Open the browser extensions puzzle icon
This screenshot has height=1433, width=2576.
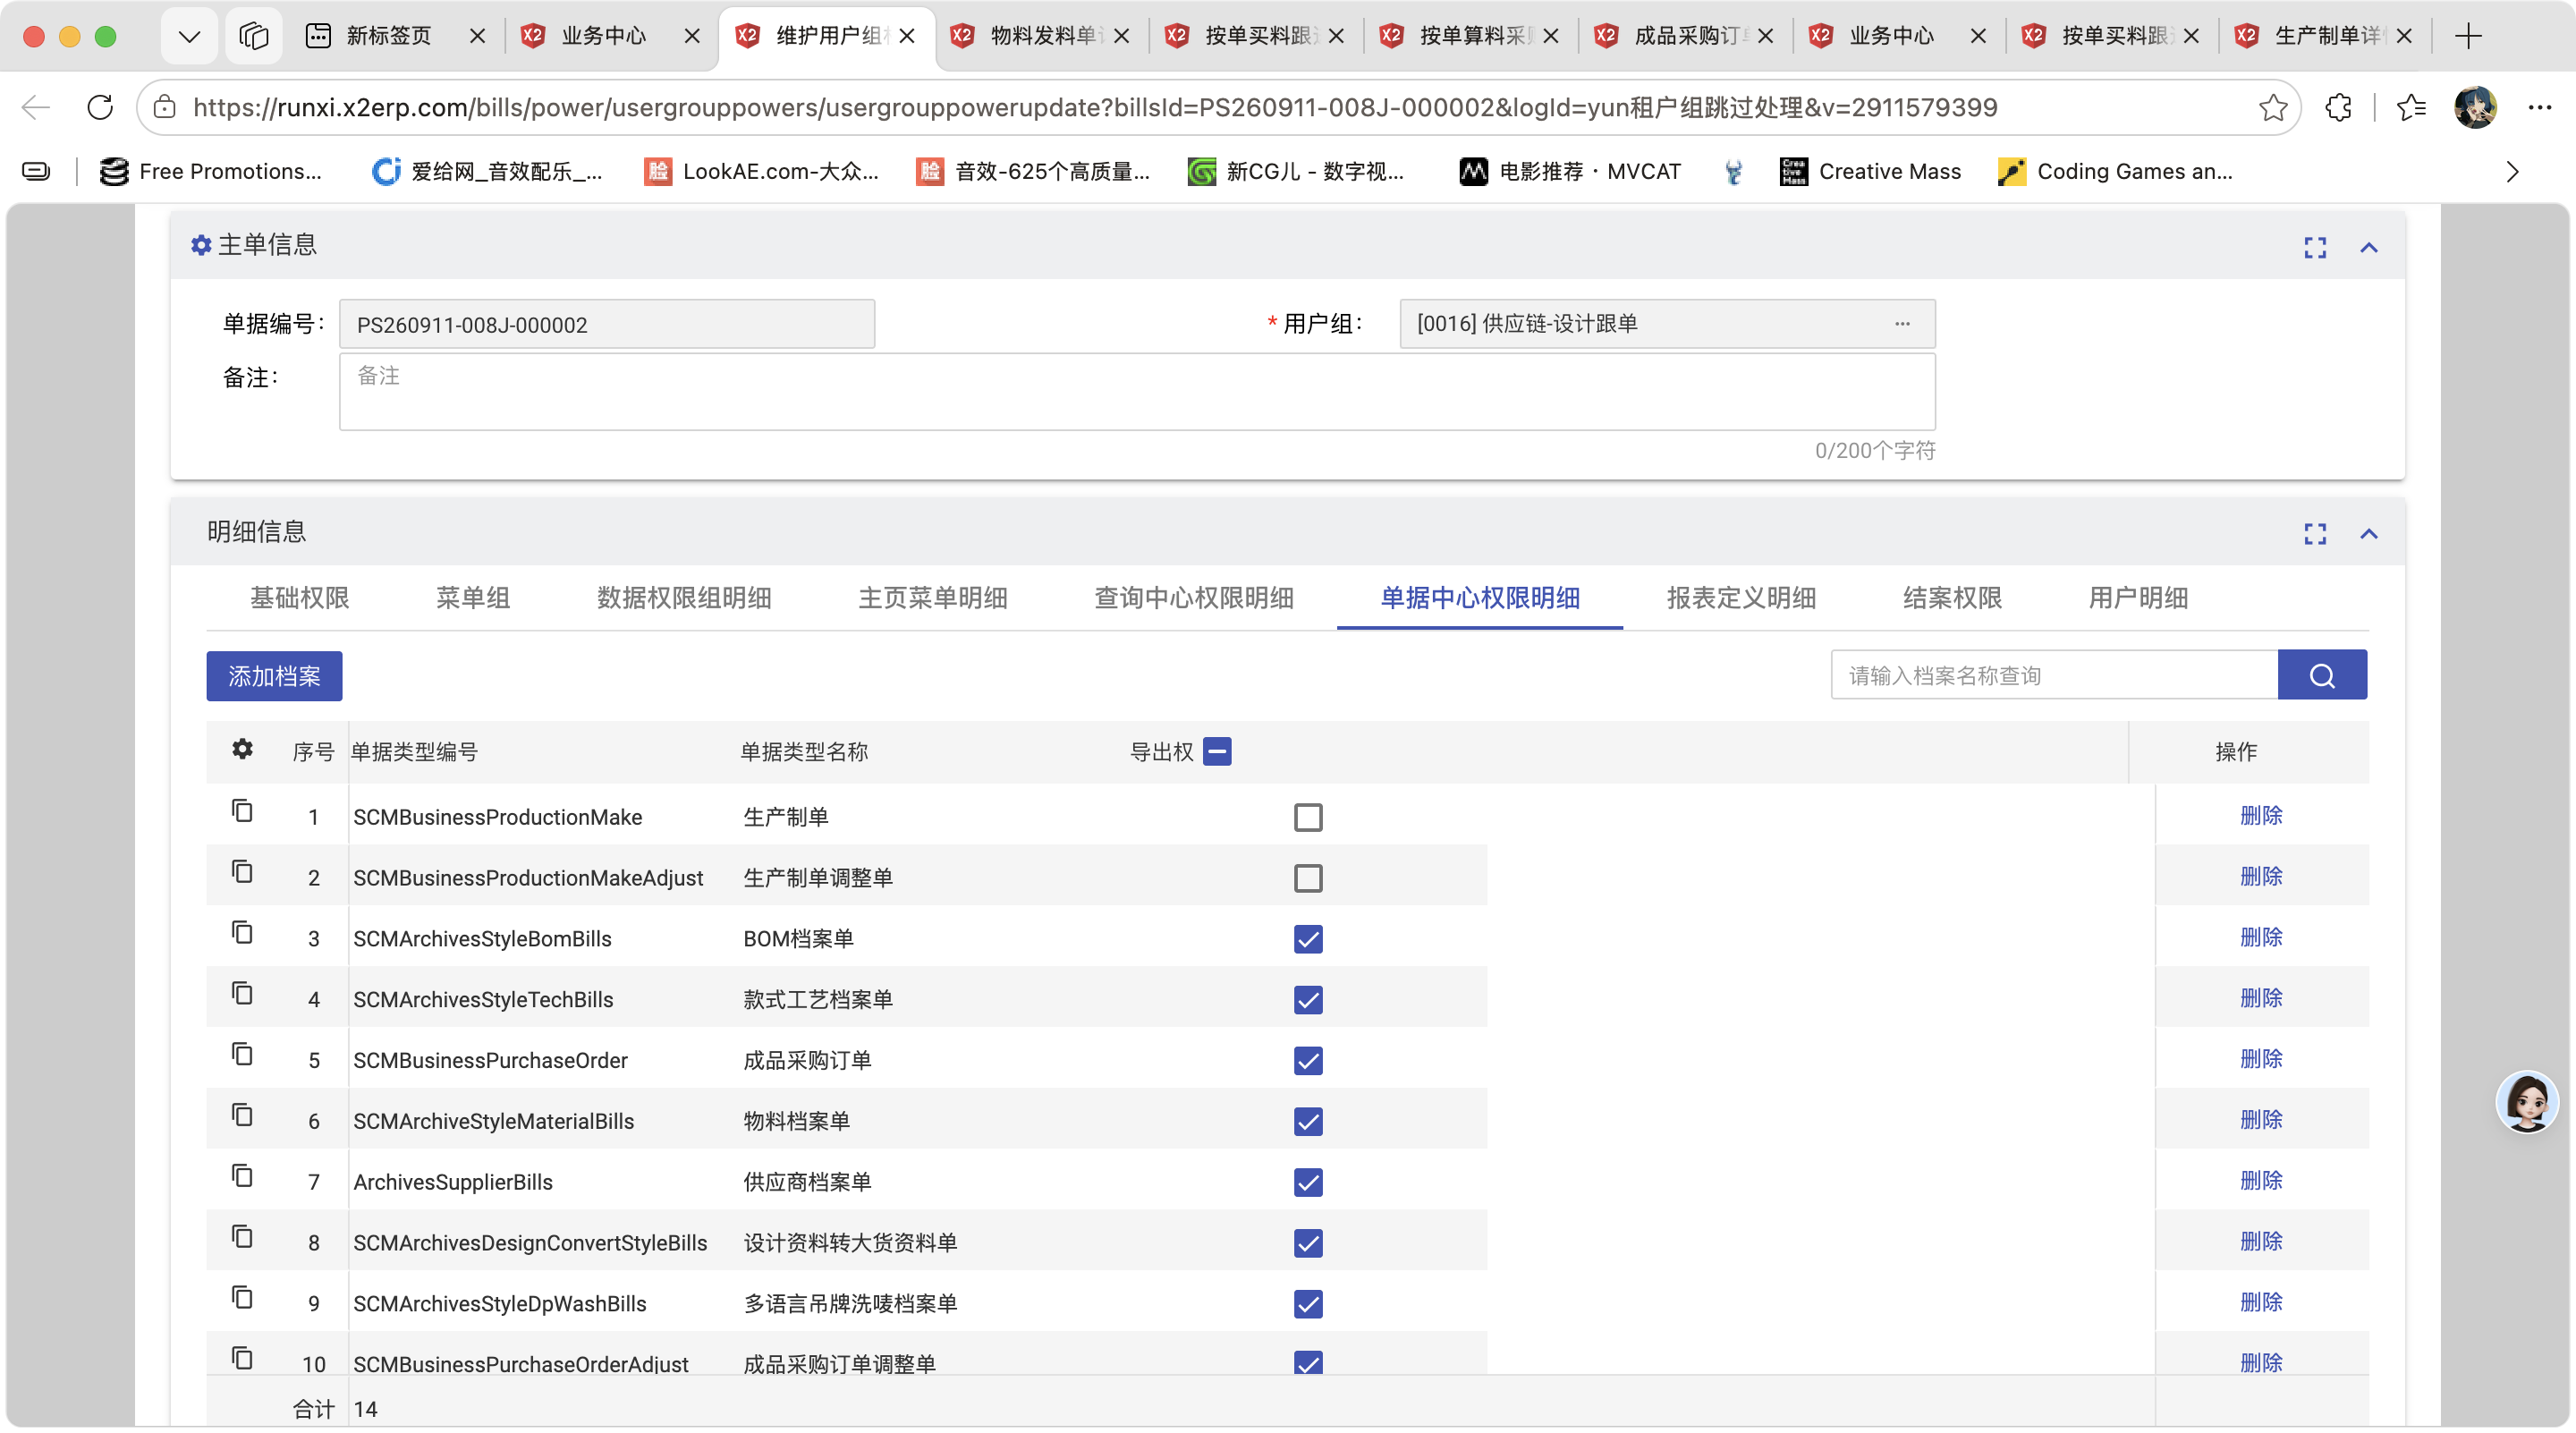point(2338,107)
